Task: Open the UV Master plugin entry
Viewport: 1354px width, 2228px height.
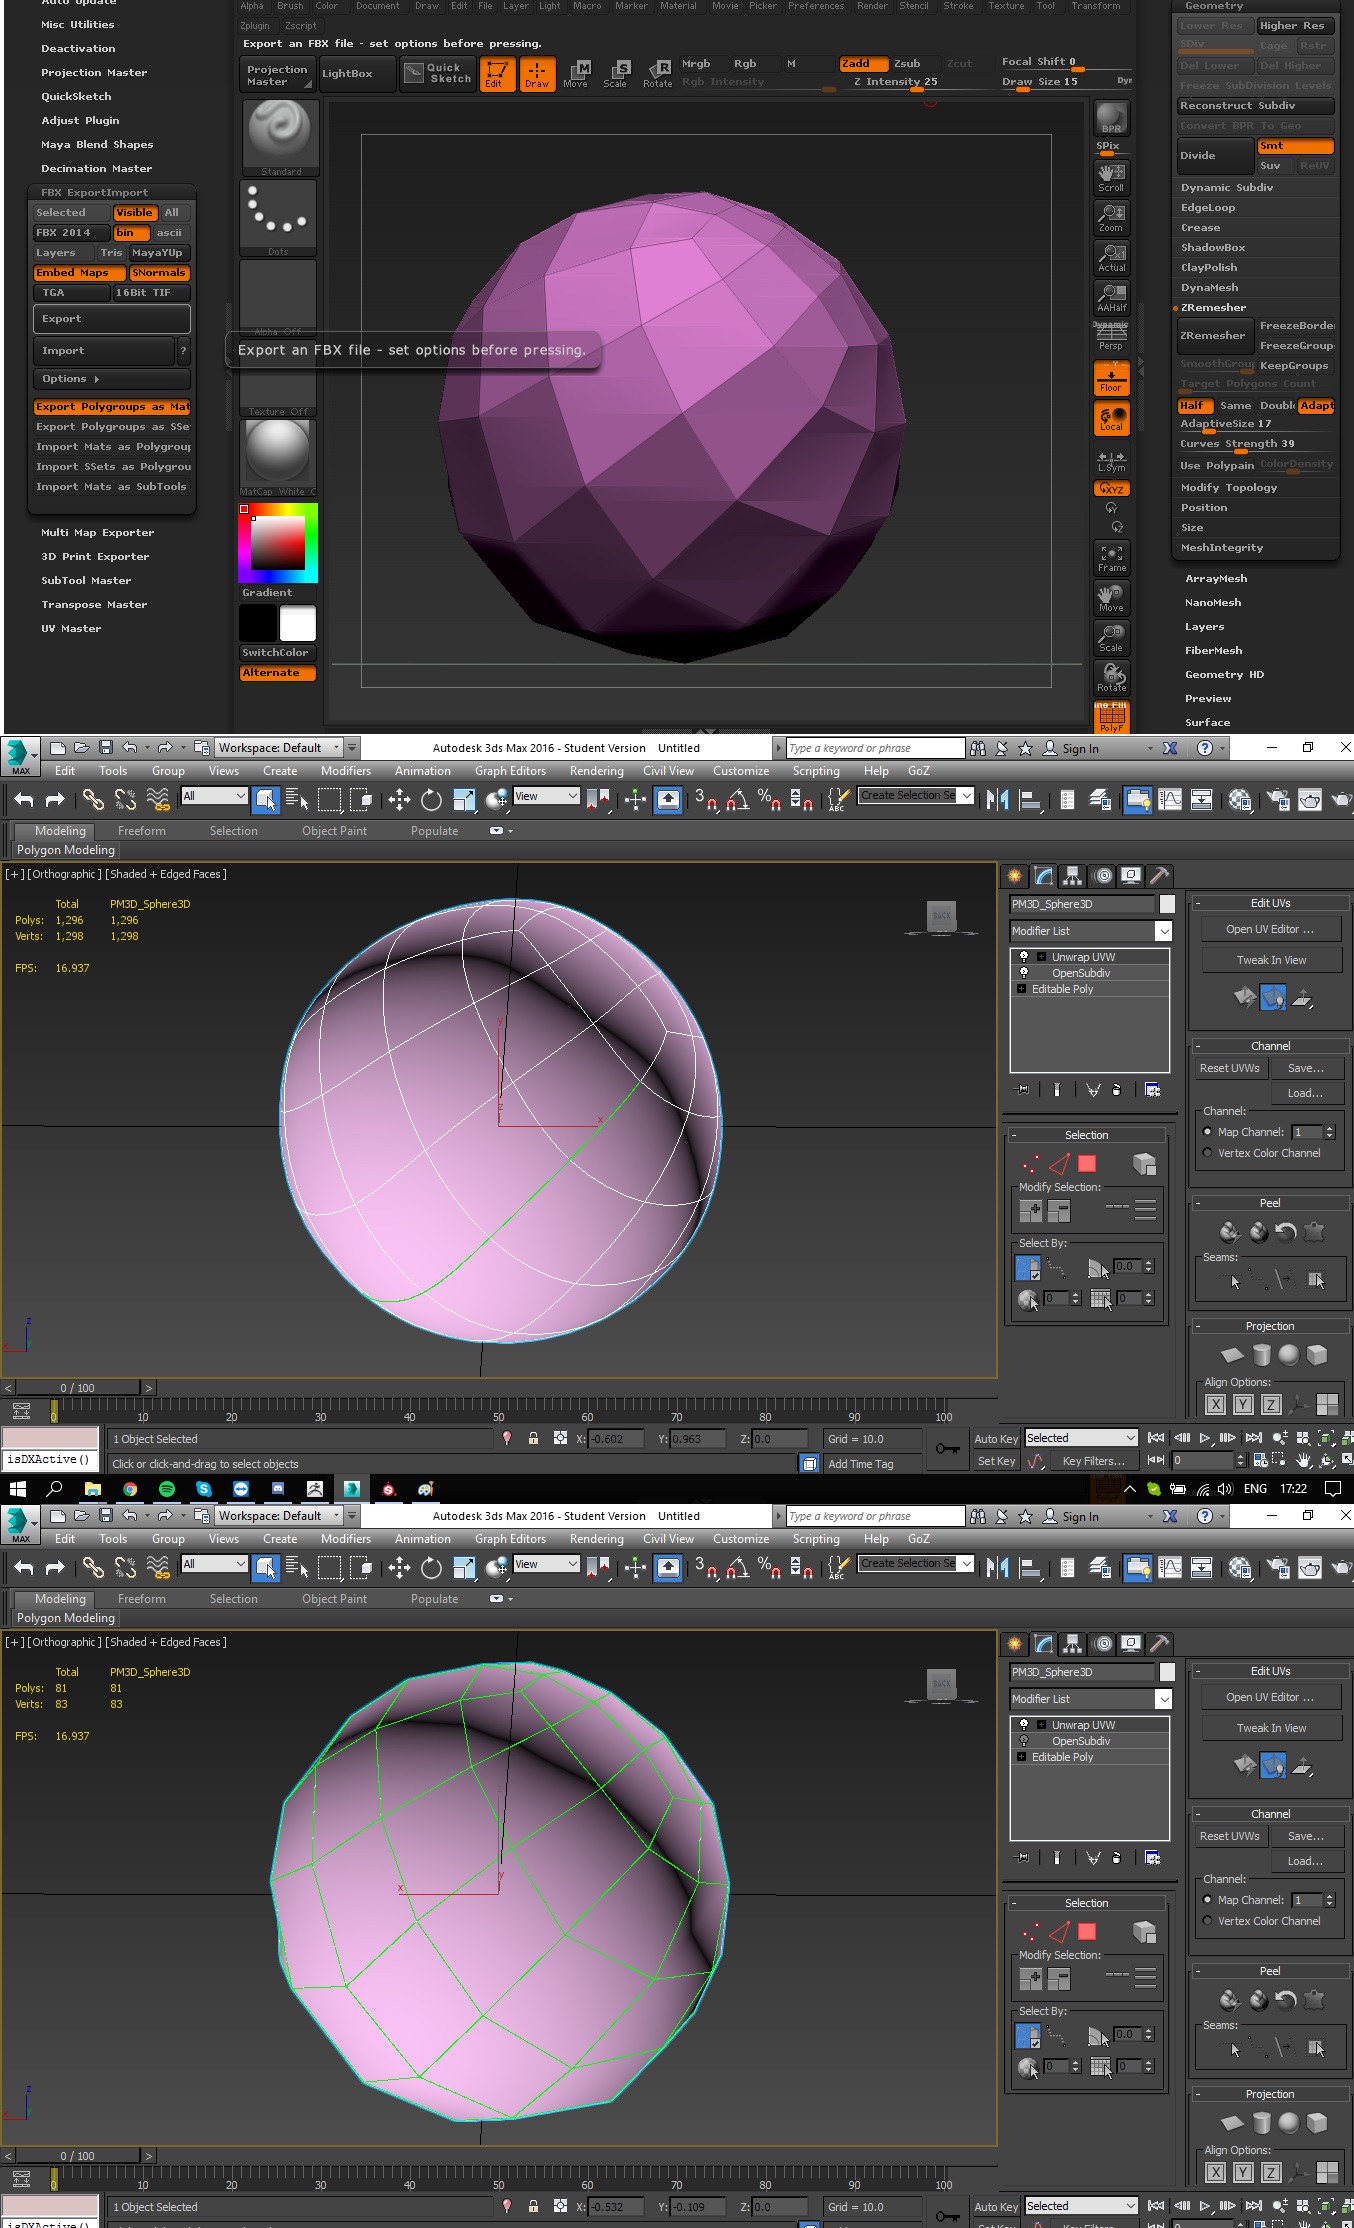Action: tap(71, 629)
